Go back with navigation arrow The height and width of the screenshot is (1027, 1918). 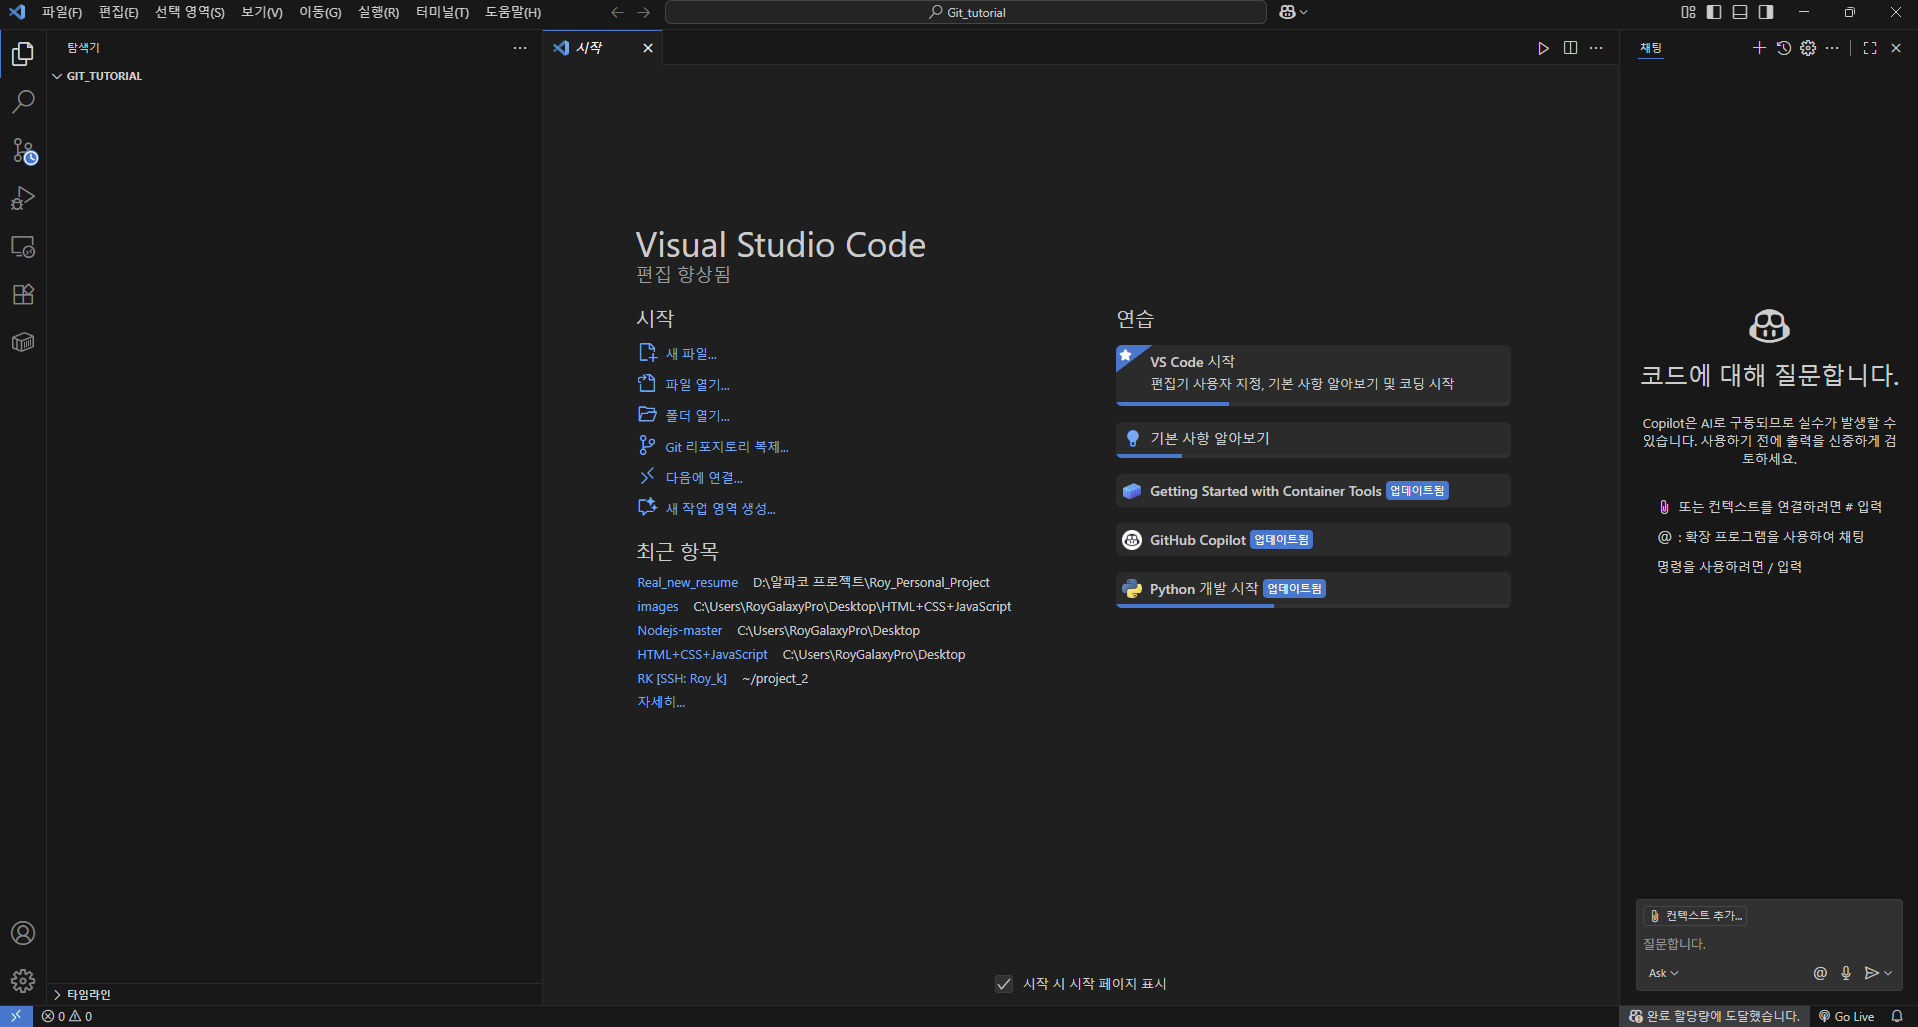[617, 12]
